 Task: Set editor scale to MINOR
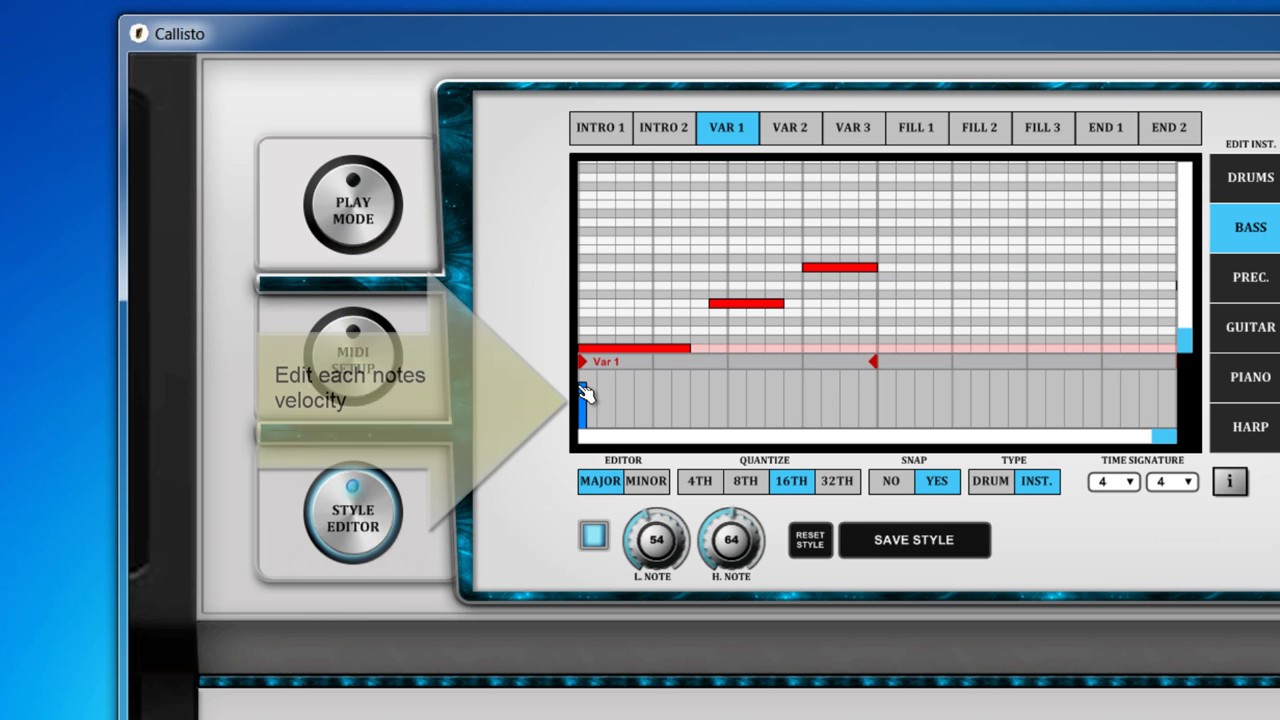(646, 481)
